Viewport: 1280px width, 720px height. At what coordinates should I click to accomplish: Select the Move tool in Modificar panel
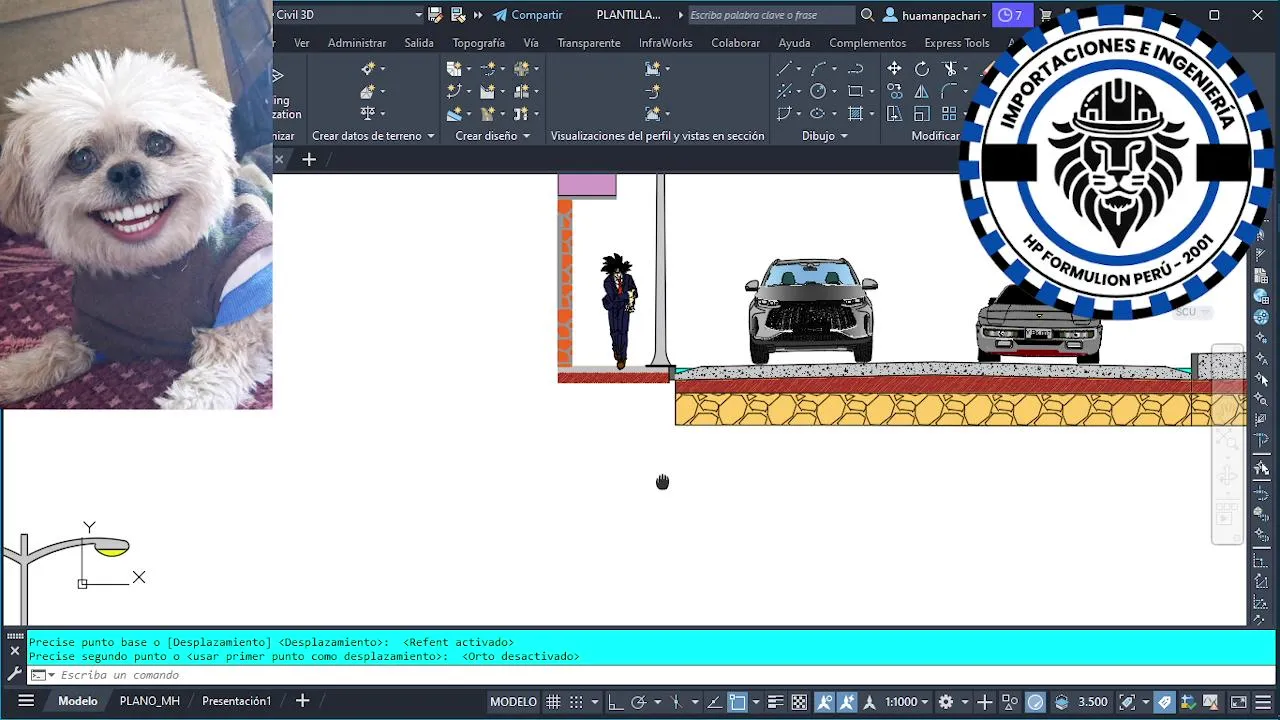(894, 69)
